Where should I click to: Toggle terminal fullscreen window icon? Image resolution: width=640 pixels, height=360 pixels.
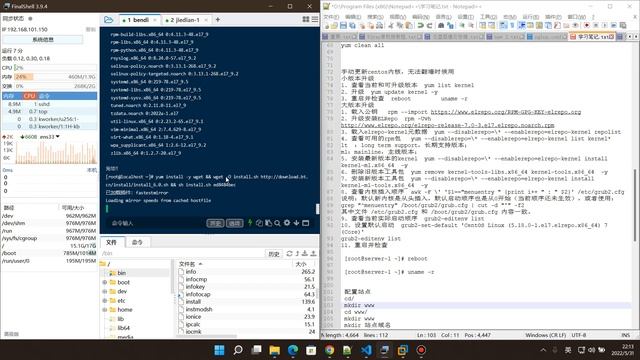[305, 223]
